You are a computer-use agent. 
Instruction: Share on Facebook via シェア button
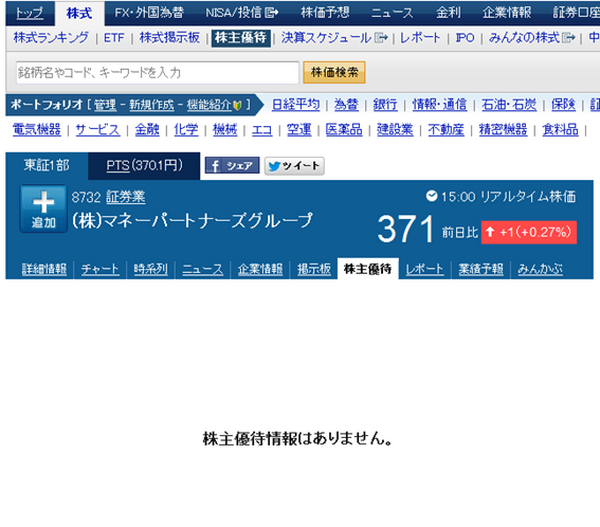pos(232,166)
